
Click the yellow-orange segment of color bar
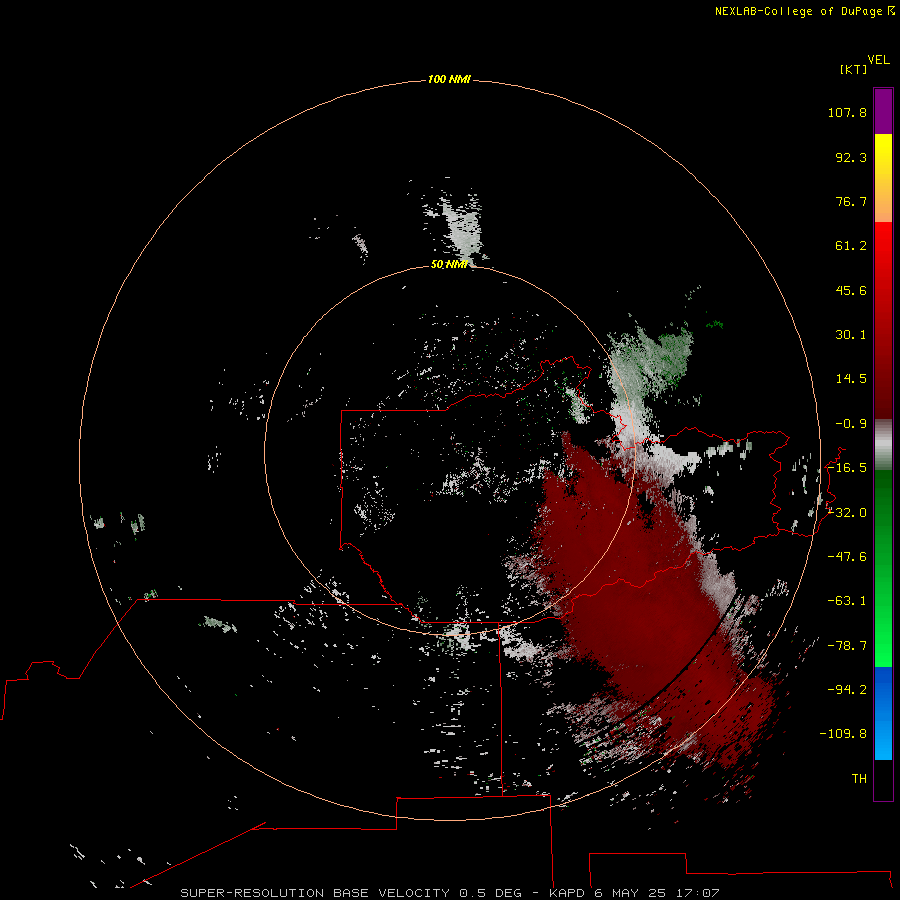click(883, 178)
